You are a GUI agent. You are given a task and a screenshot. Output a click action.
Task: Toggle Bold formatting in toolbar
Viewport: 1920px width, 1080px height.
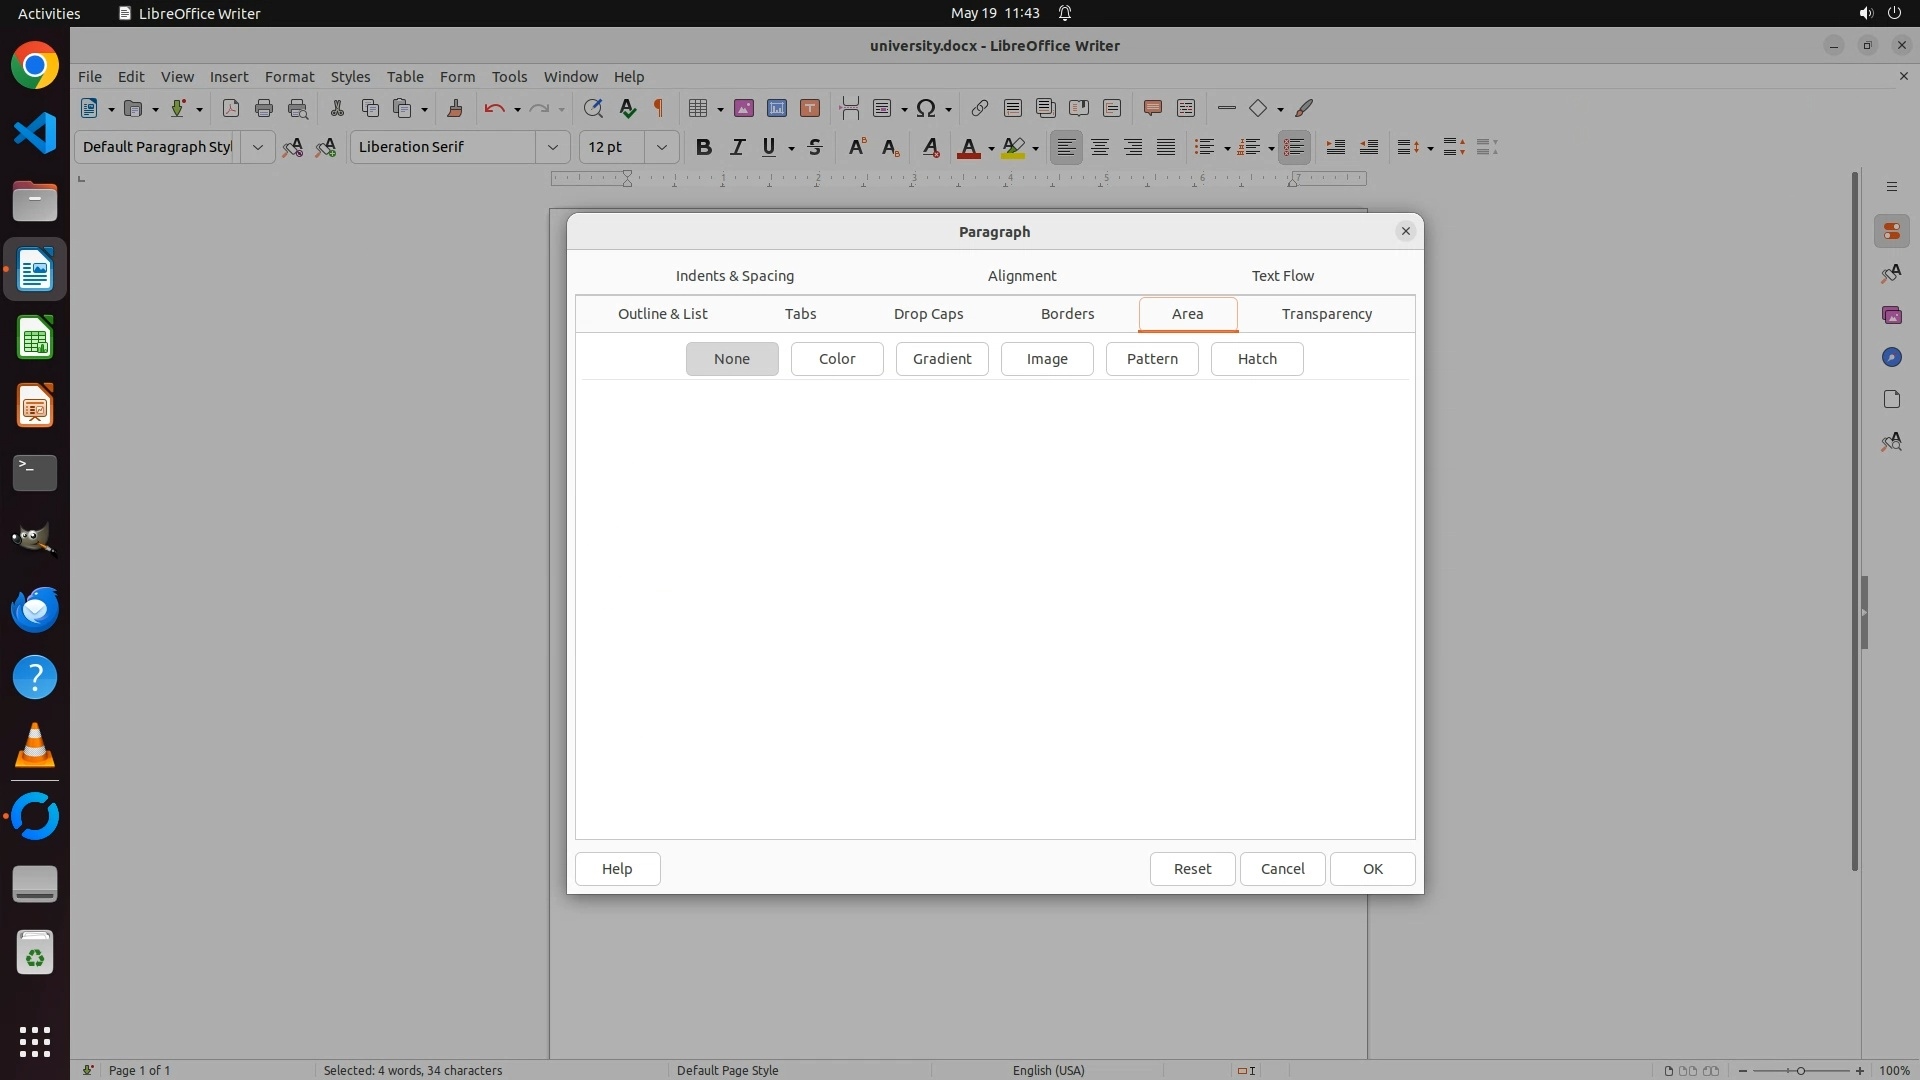704,147
